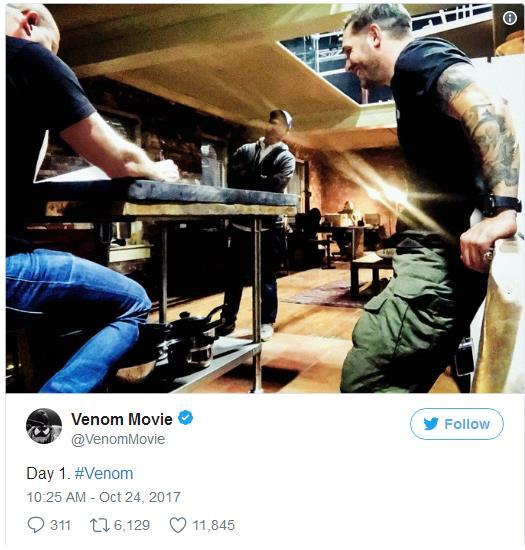525x550 pixels.
Task: Click the 311 replies count
Action: [61, 525]
